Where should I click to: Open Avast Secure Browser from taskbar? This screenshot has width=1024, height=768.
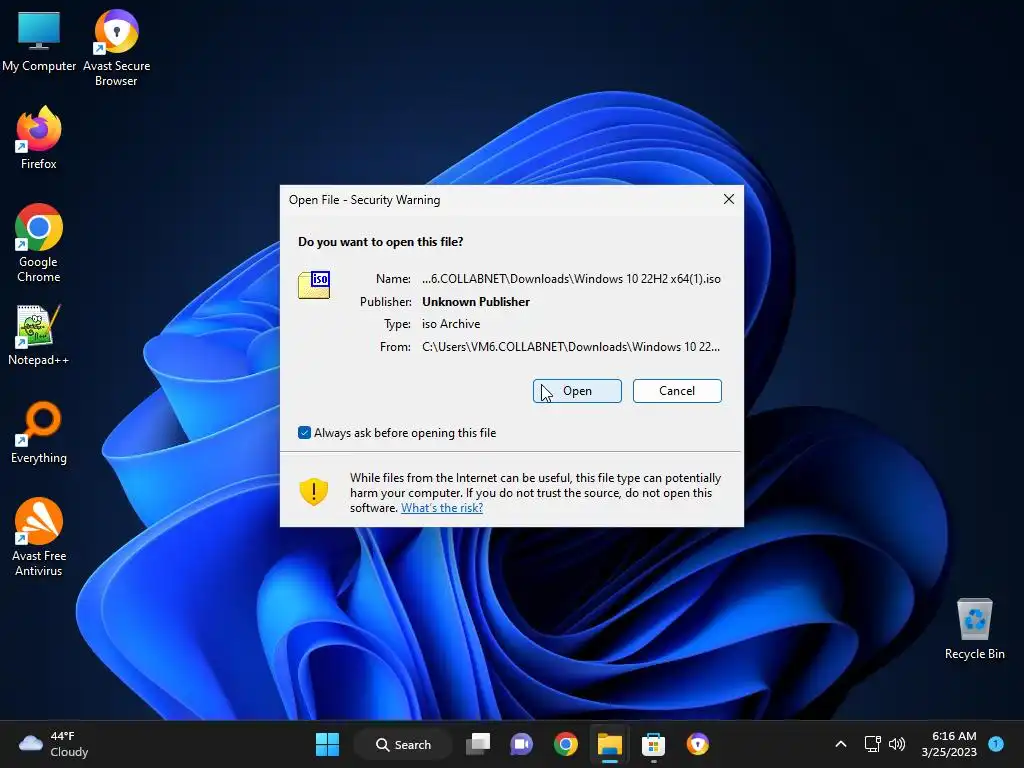click(x=697, y=744)
